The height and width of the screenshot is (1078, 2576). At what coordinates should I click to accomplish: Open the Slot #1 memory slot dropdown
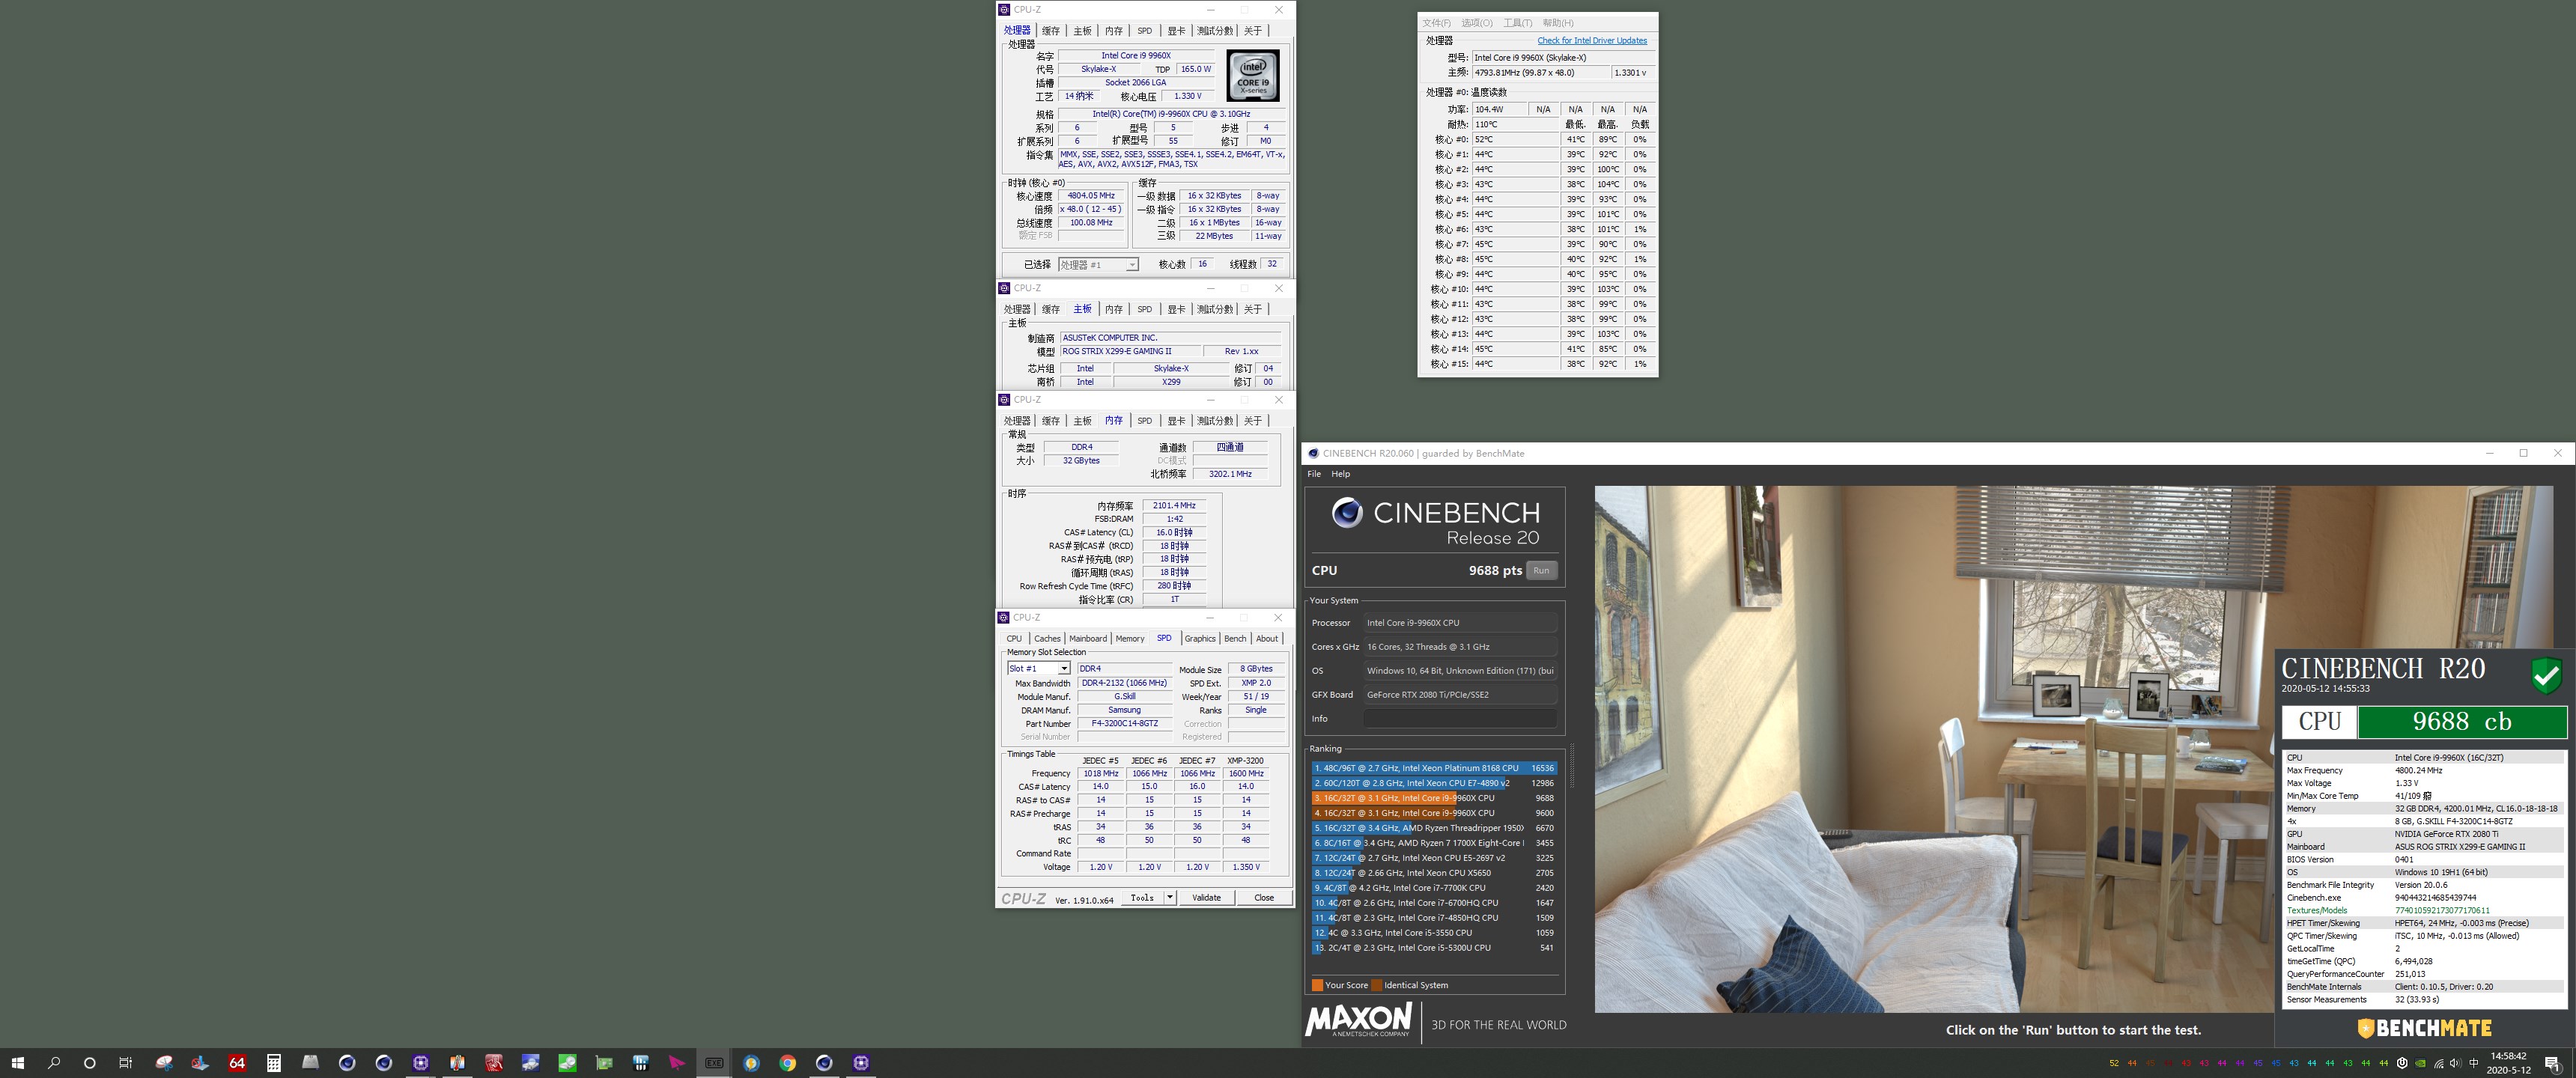tap(1064, 669)
